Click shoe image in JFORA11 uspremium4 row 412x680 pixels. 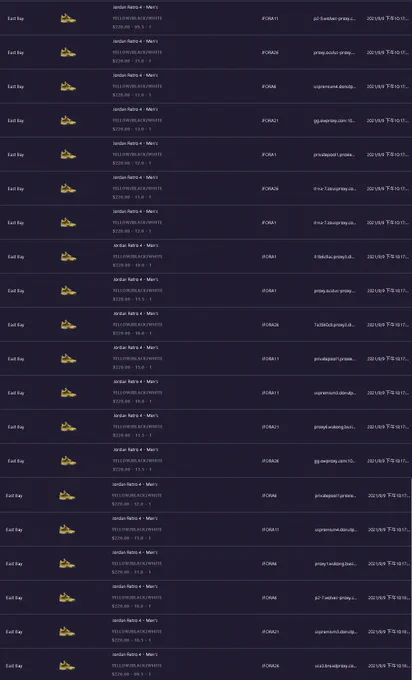pyautogui.click(x=67, y=530)
